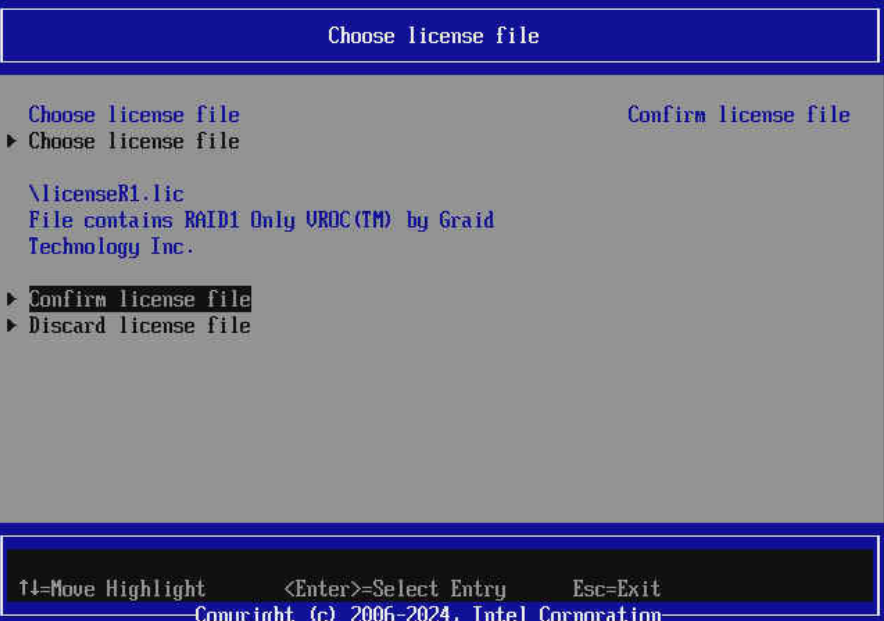Click the arrow beside 'Discard license file'

tap(11, 326)
